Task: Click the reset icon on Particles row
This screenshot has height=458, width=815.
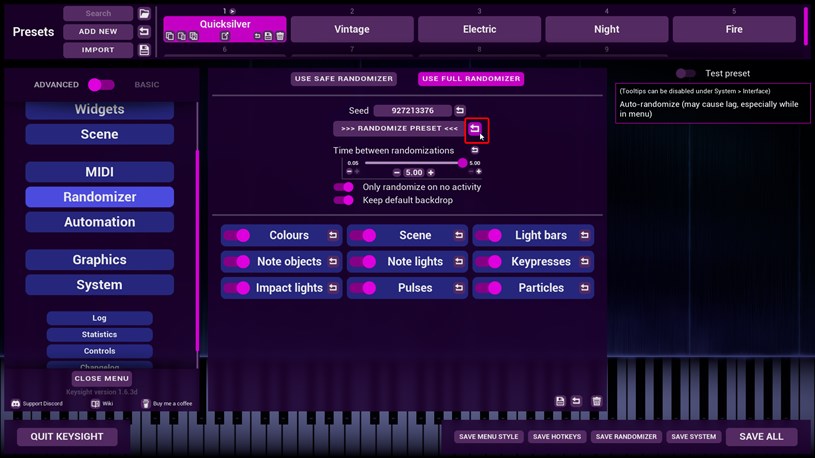Action: [585, 287]
